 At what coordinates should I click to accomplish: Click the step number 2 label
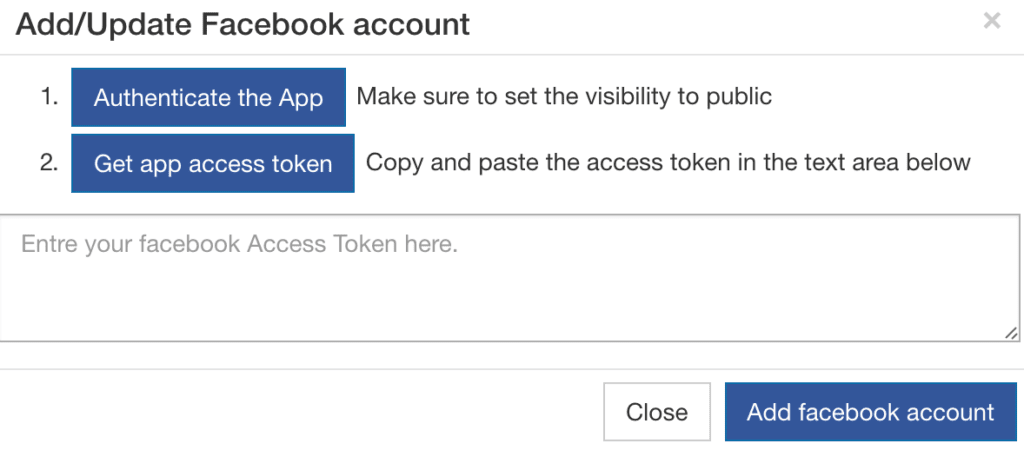[49, 162]
